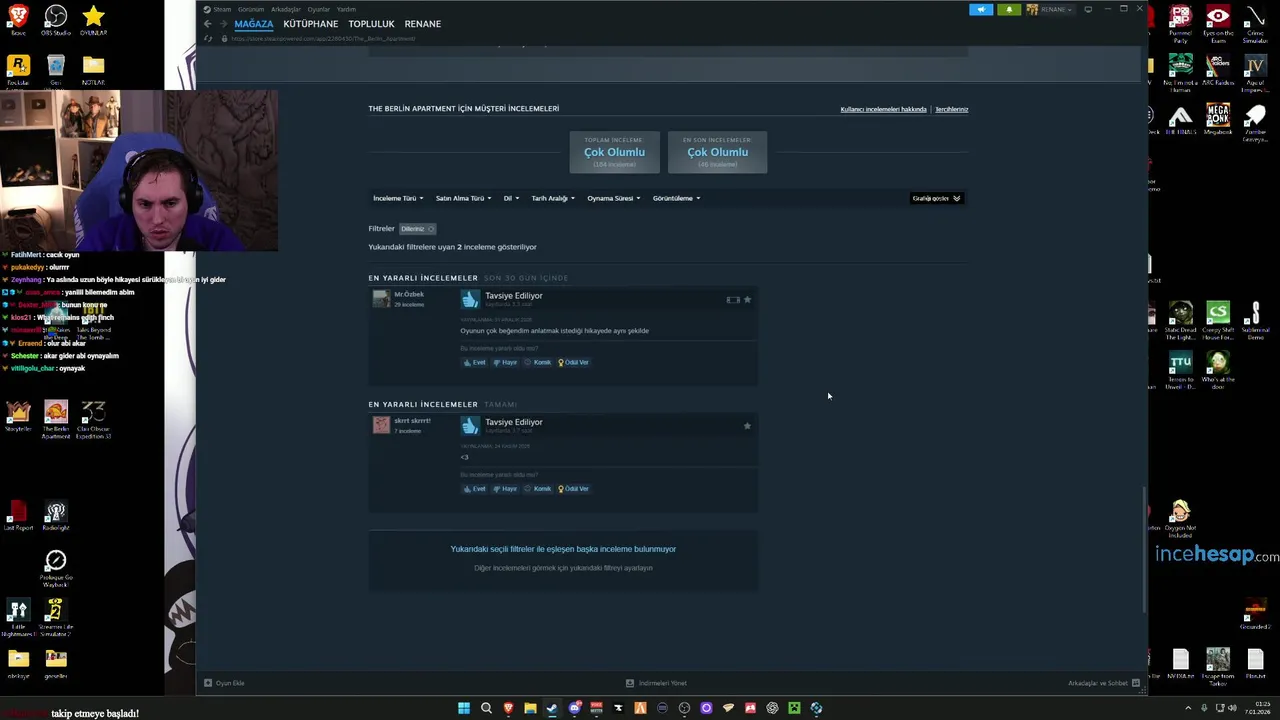Expand the Tarih Aralığı dropdown
The height and width of the screenshot is (720, 1280).
point(553,198)
